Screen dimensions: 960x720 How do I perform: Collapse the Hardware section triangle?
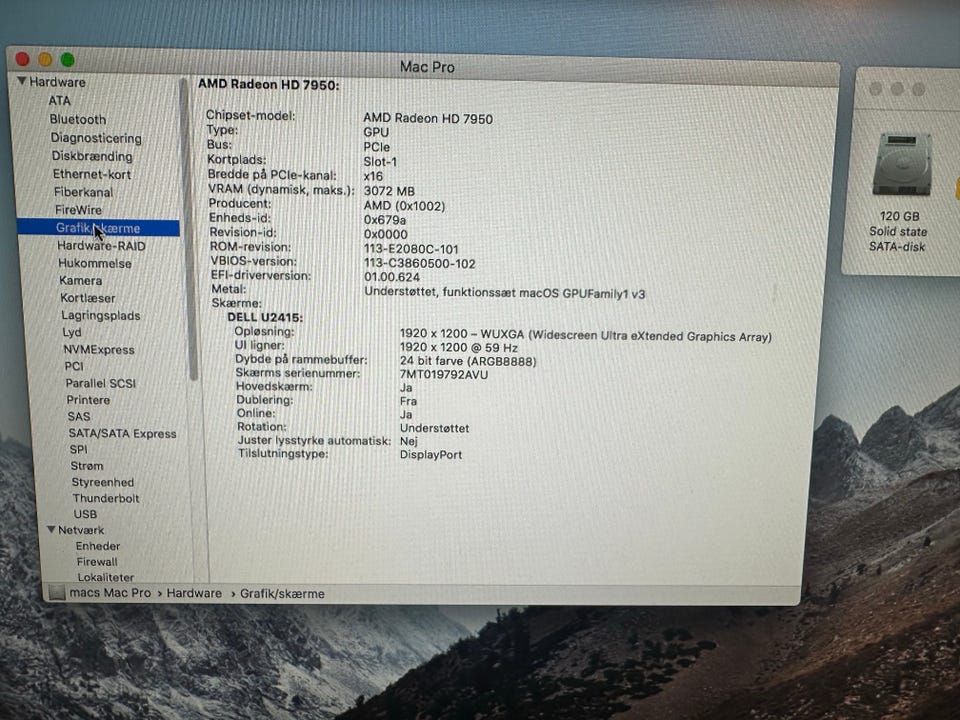coord(22,81)
